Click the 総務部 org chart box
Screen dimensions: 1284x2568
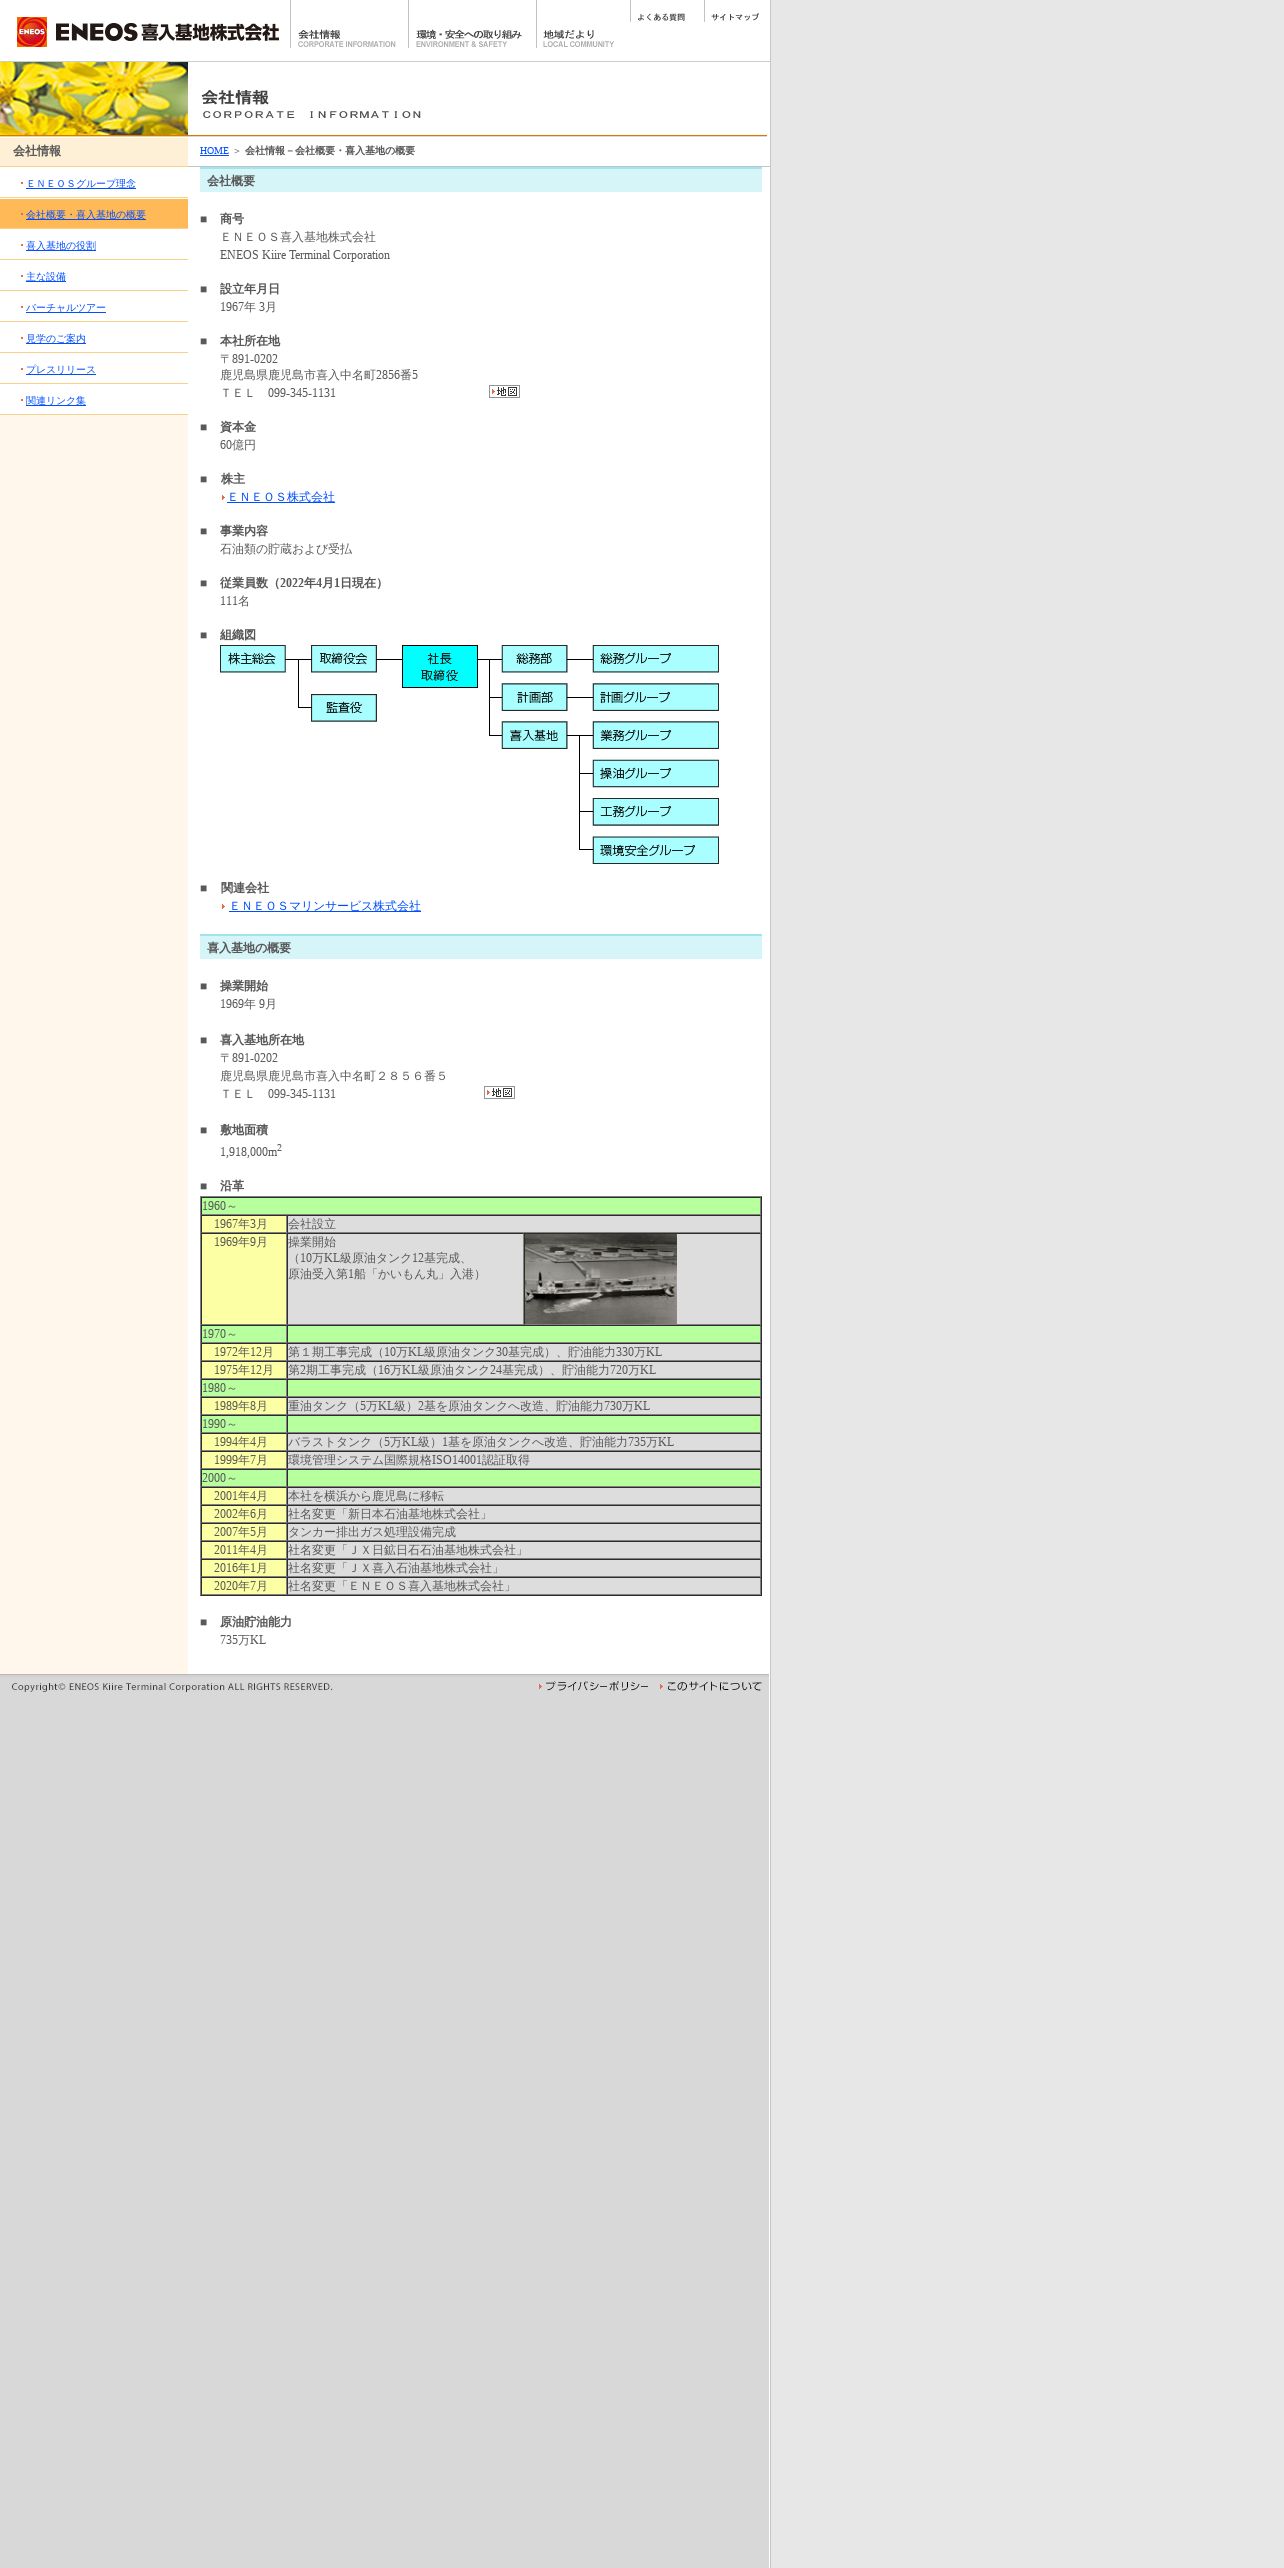(x=535, y=659)
